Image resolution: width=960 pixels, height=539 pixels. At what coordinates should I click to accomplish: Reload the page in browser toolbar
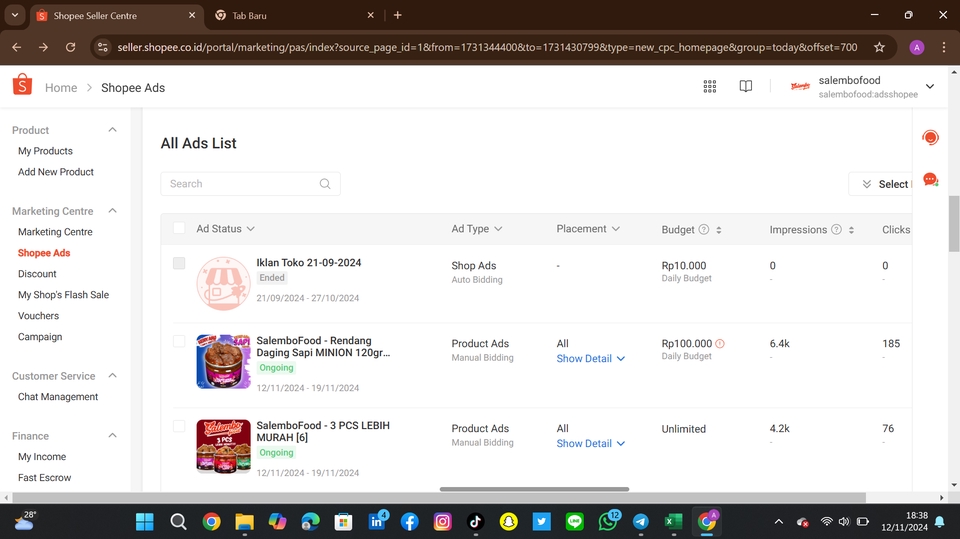(70, 47)
